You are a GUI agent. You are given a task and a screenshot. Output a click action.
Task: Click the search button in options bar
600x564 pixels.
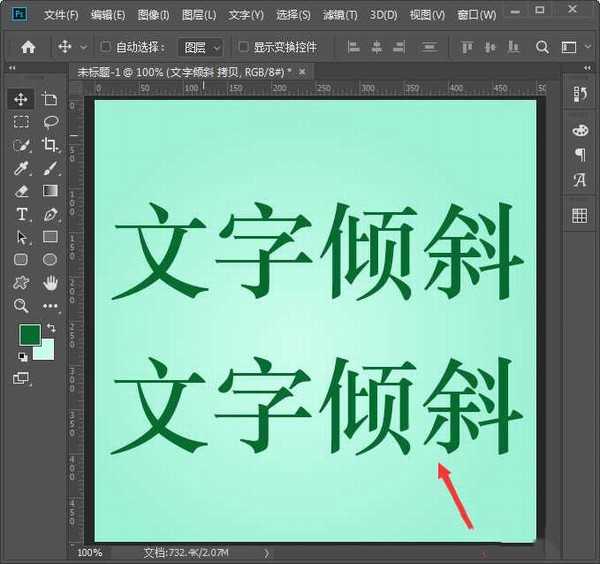[542, 47]
